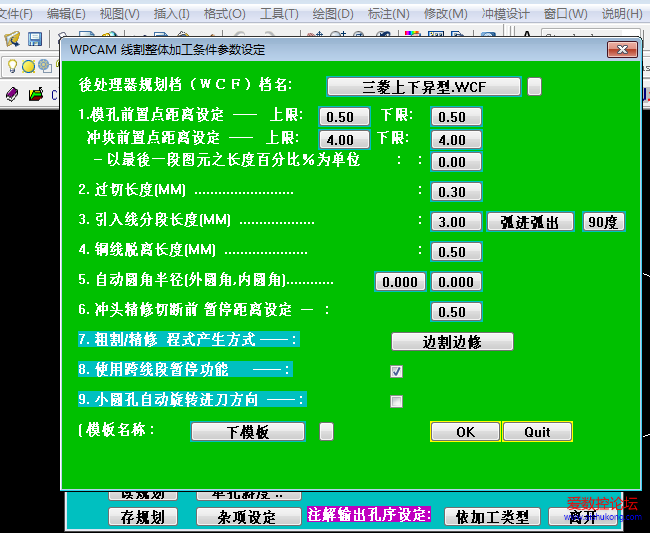Screen dimensions: 650x533
Task: Open the 冲模设计 menu
Action: pos(505,14)
